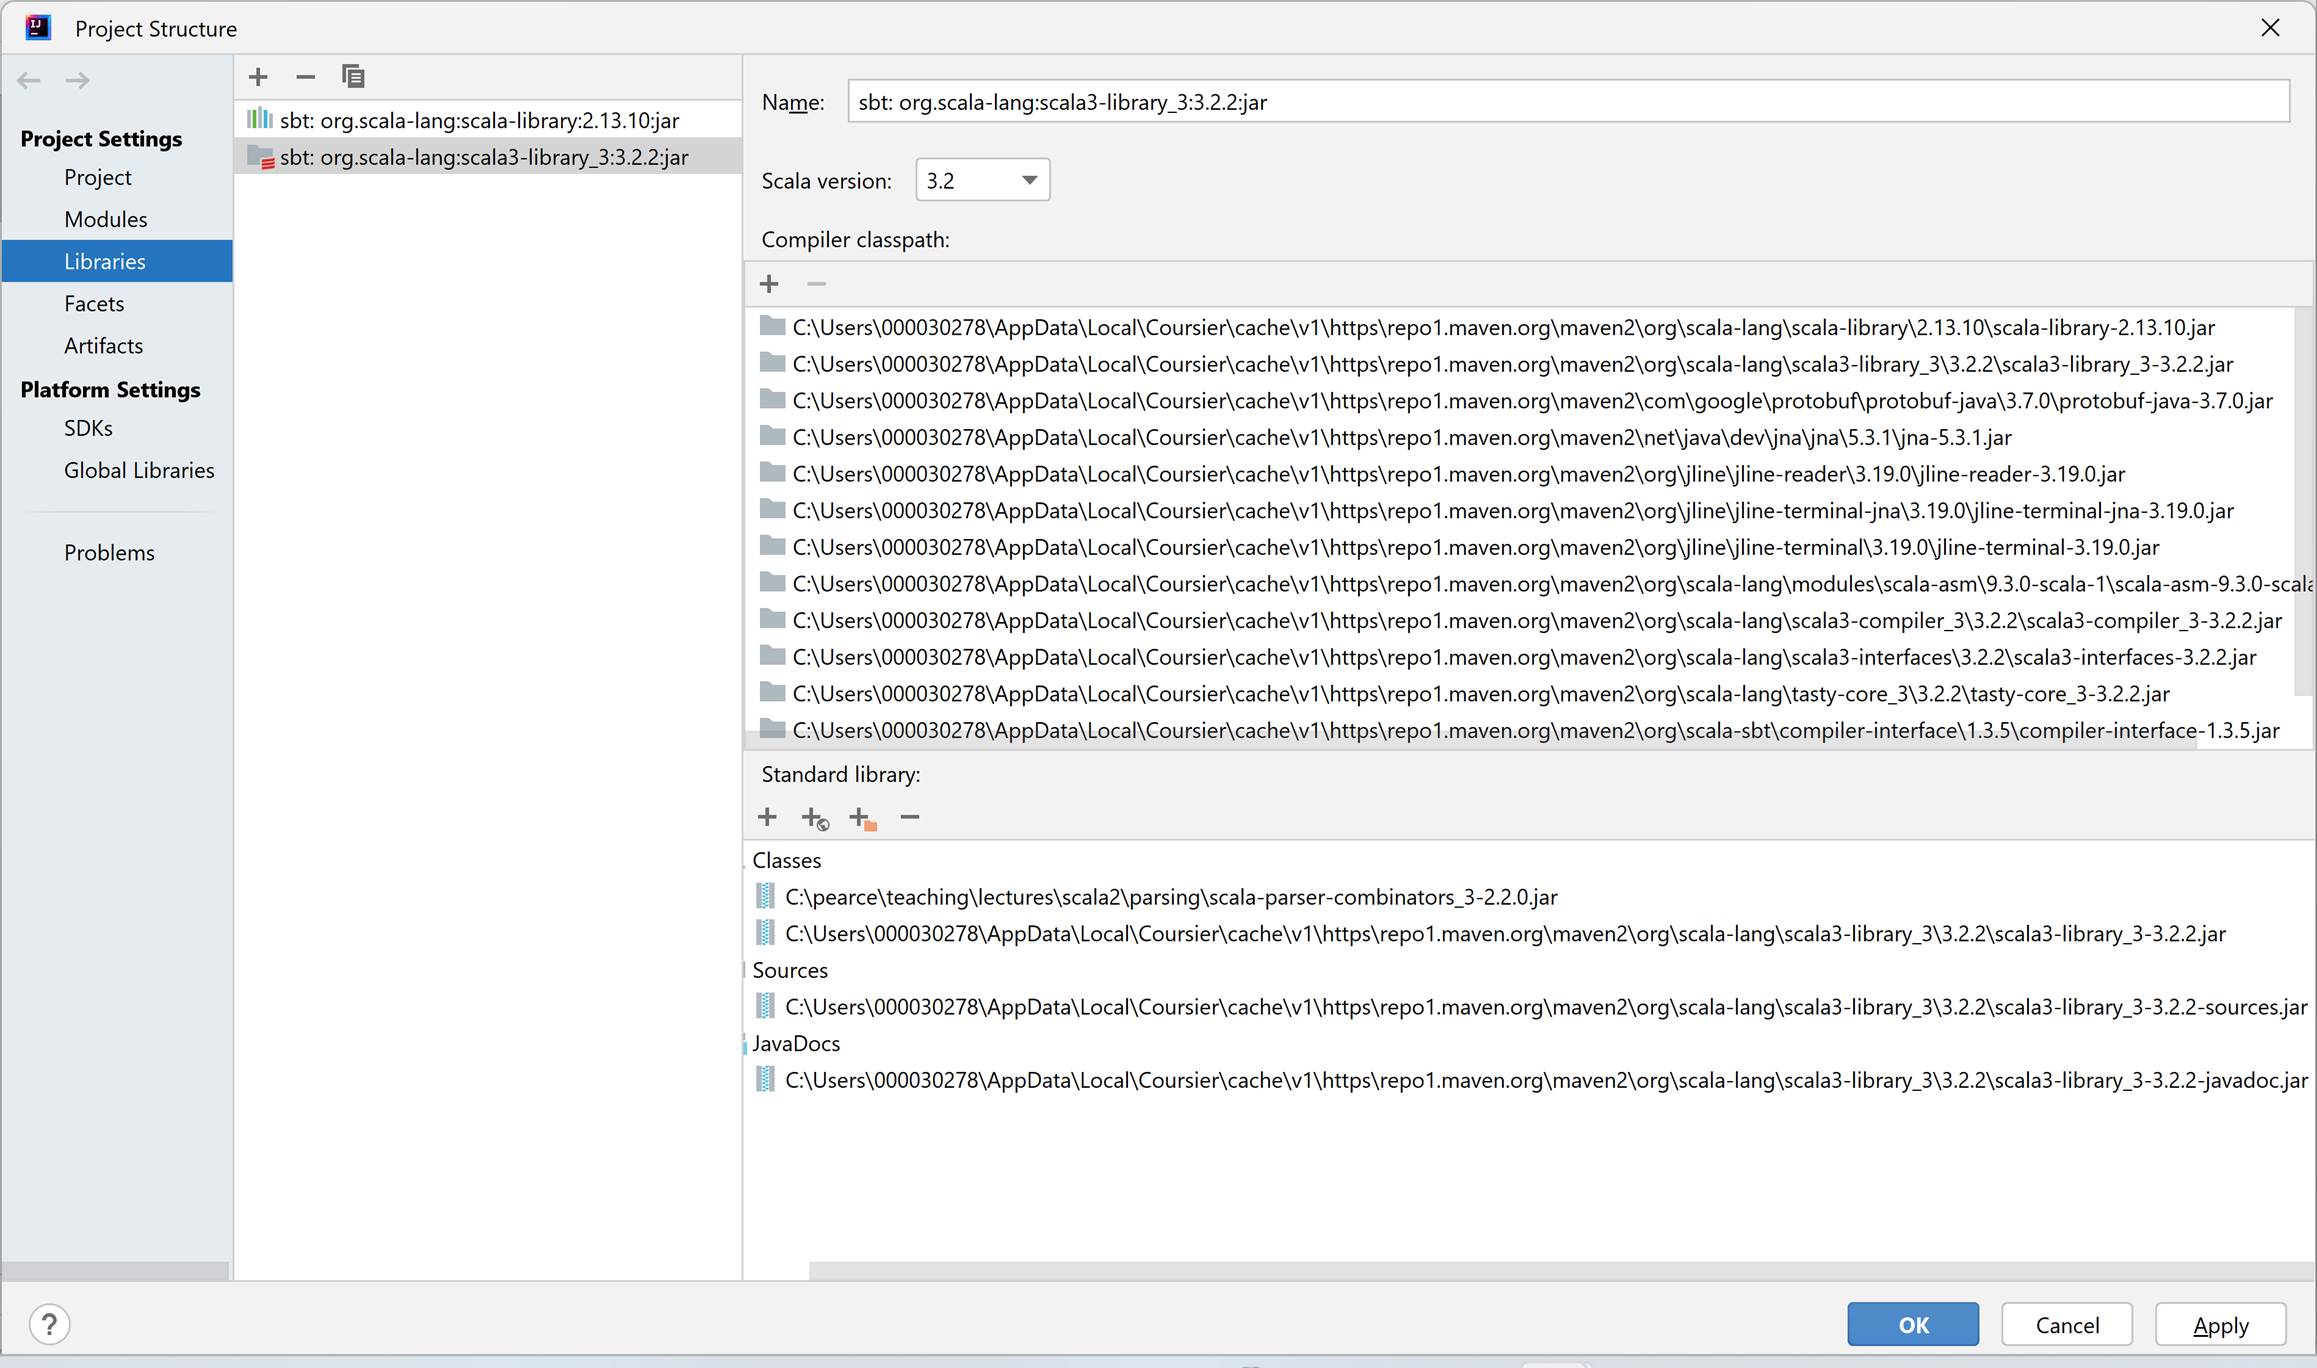Screen dimensions: 2317x1368
Task: Navigate back with the left arrow
Action: click(x=29, y=80)
